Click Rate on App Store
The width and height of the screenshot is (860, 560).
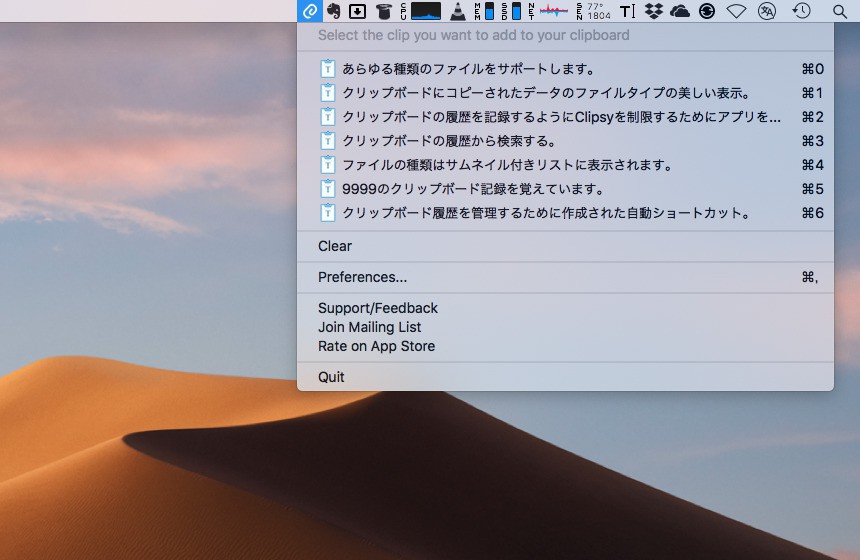point(376,346)
